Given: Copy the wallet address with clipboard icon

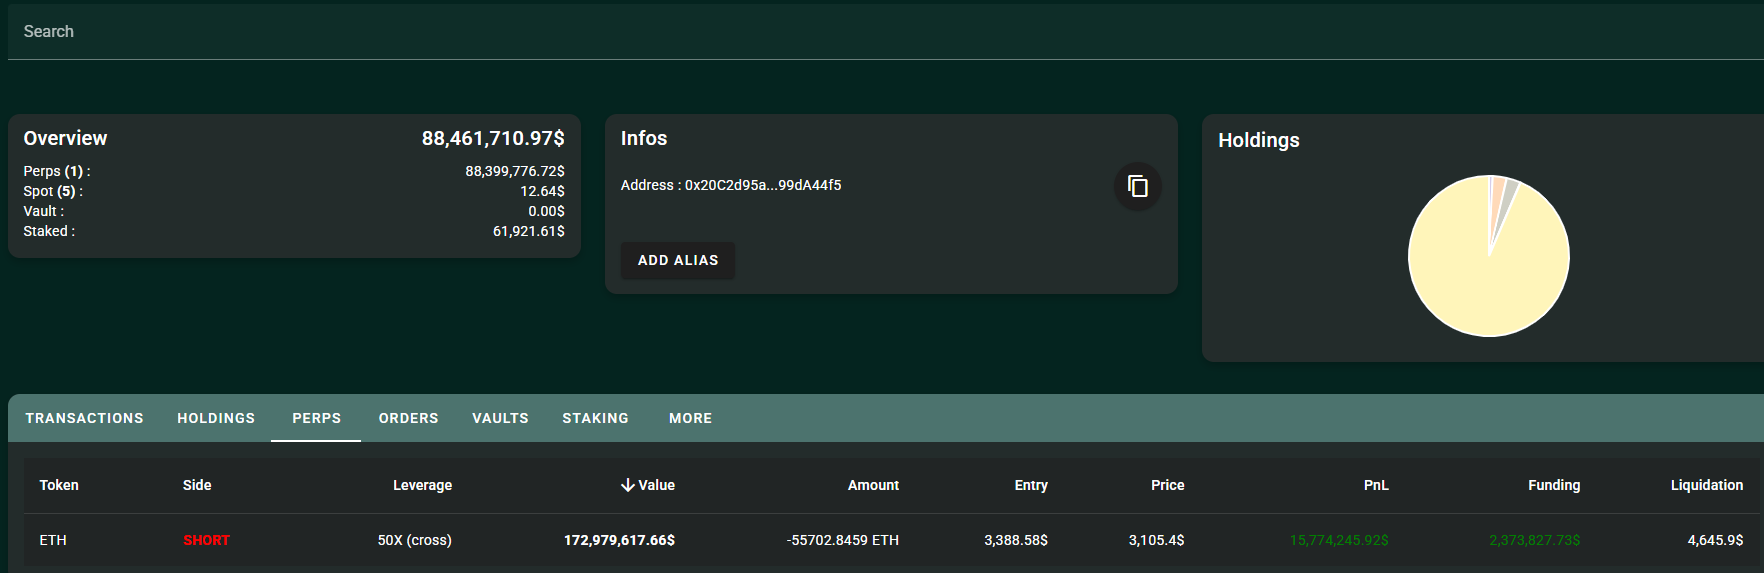Looking at the screenshot, I should (x=1137, y=186).
